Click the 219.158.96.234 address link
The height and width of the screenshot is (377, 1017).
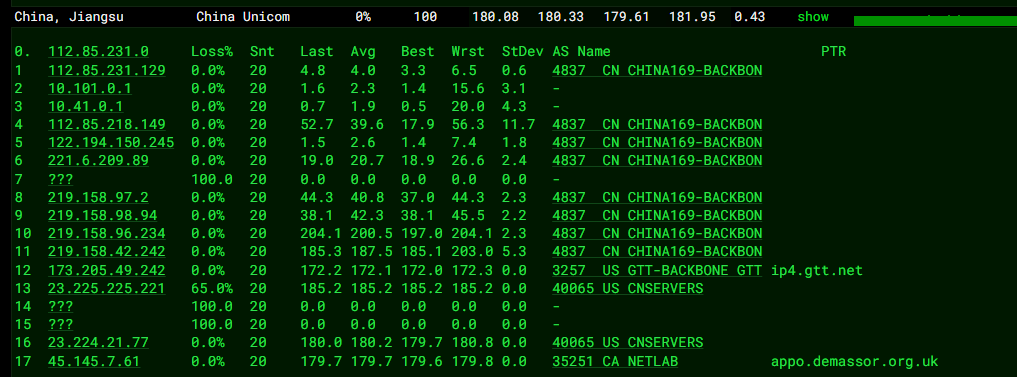[x=106, y=234]
